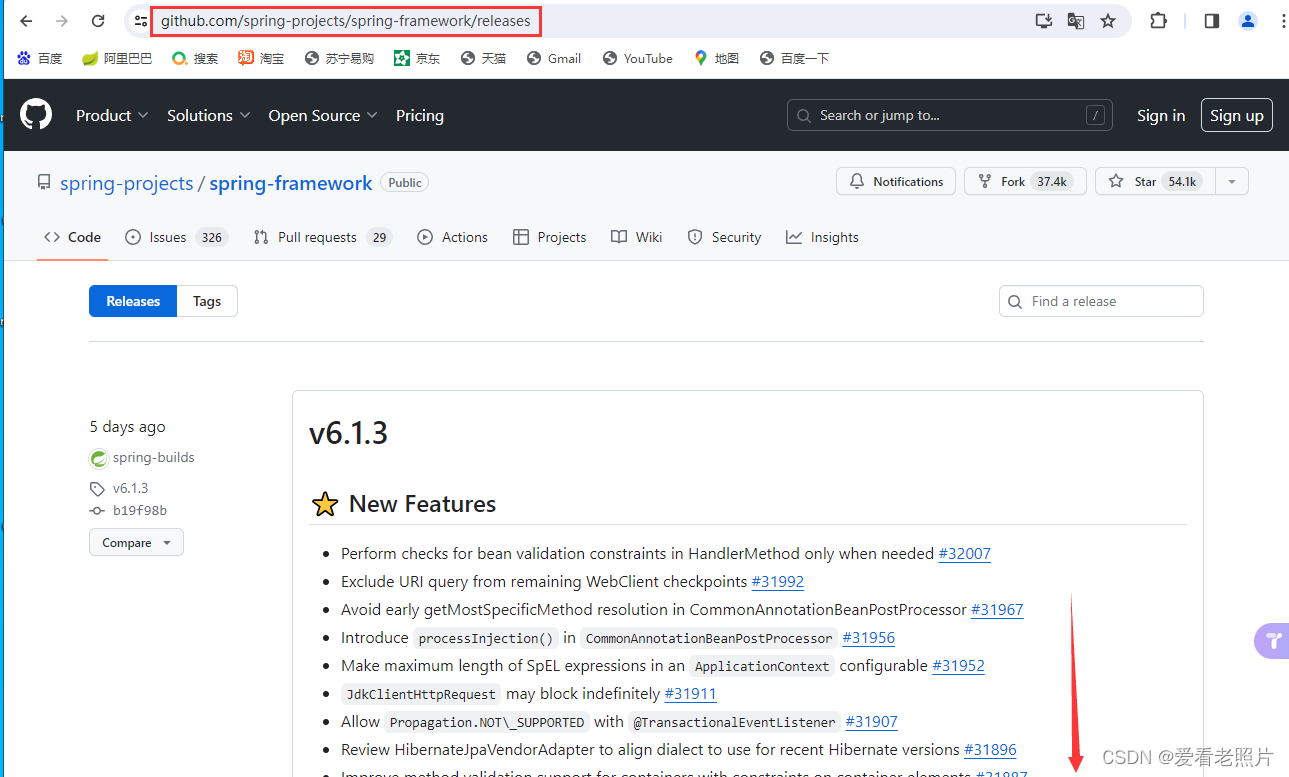
Task: Expand the Compare dropdown
Action: click(x=136, y=543)
